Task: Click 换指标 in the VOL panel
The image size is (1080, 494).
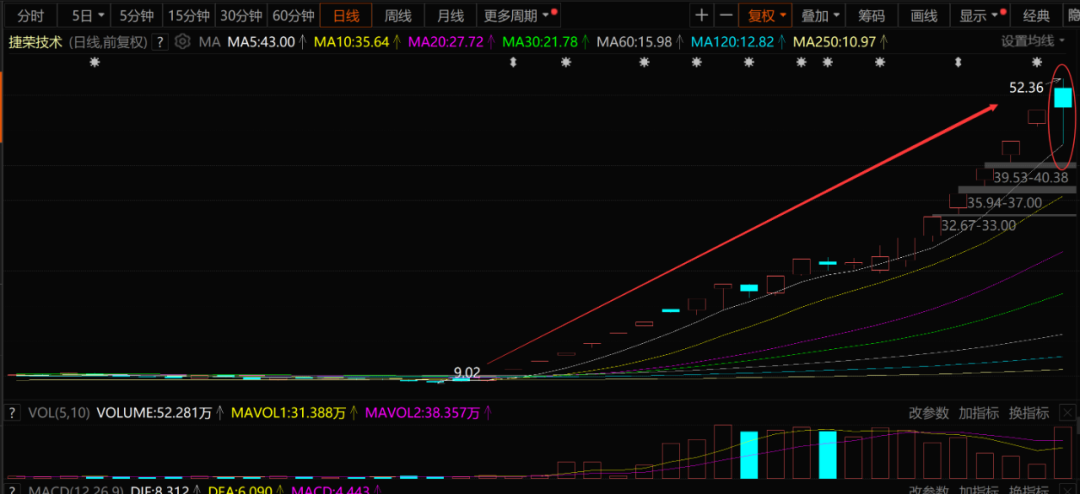Action: (1029, 413)
